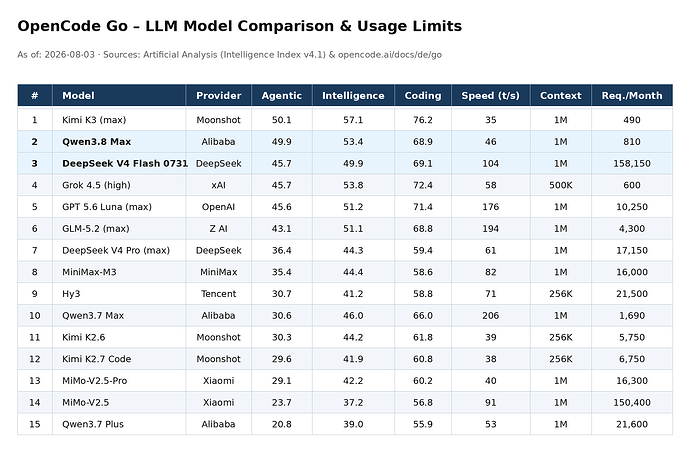
Task: Click Kimi K3 intelligence score 57.1
Action: click(x=353, y=120)
